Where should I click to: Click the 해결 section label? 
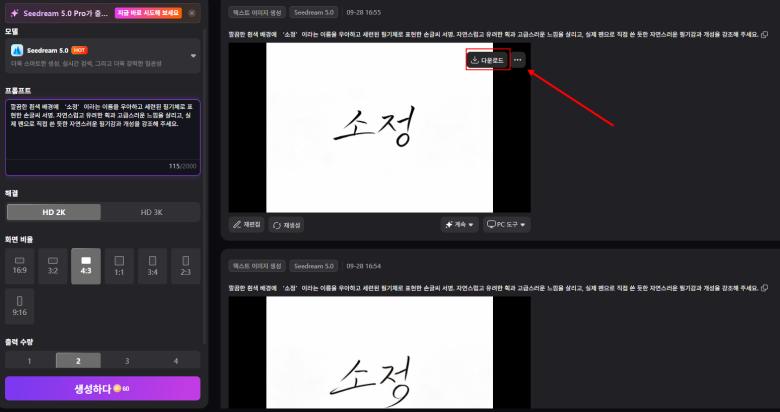click(11, 193)
